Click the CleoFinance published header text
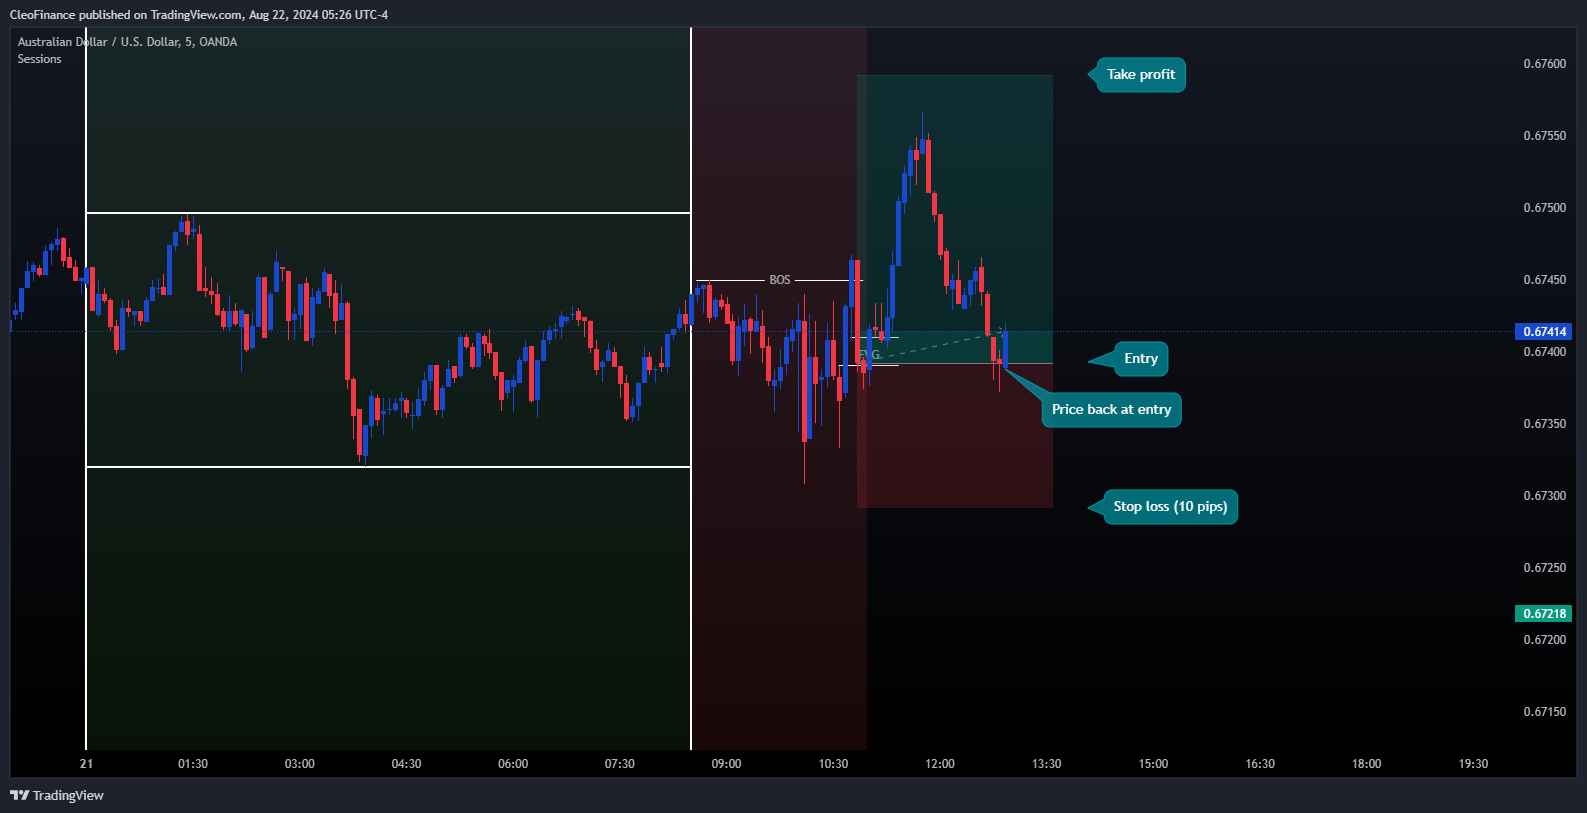Viewport: 1587px width, 813px height. click(x=199, y=15)
